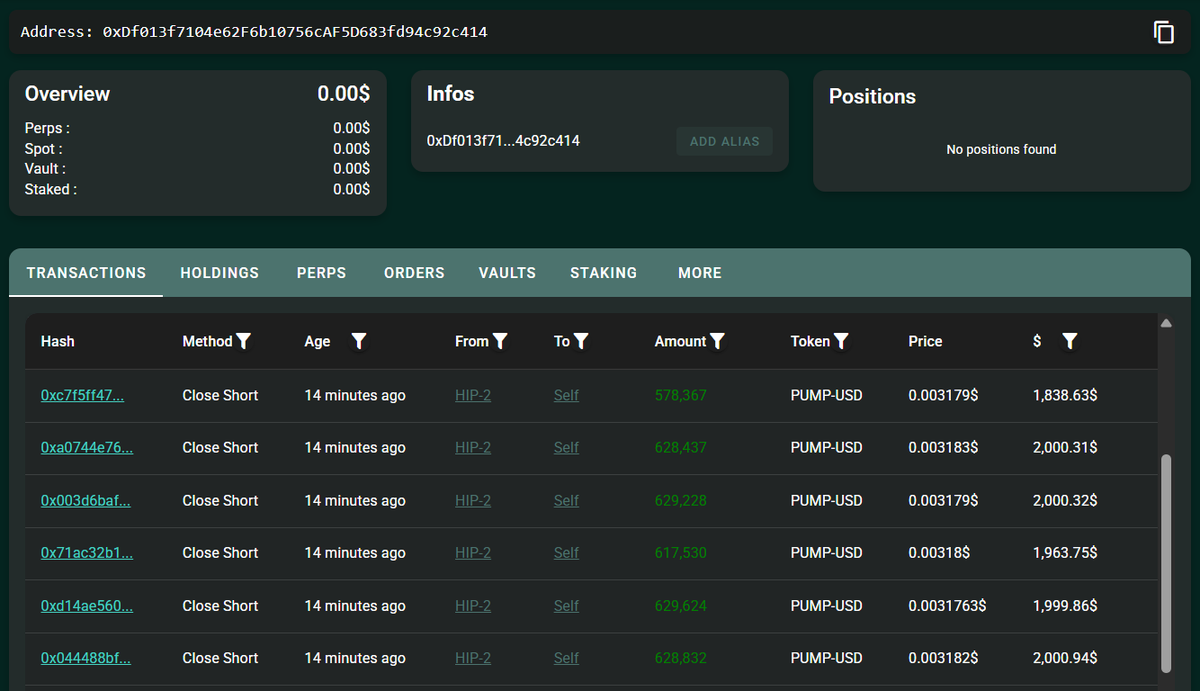Click the amount 578,367
This screenshot has width=1200, height=691.
[x=680, y=395]
